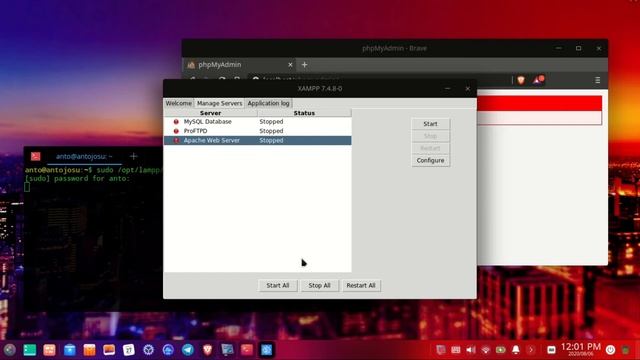
Task: Click the greyed Stop button
Action: 431,136
